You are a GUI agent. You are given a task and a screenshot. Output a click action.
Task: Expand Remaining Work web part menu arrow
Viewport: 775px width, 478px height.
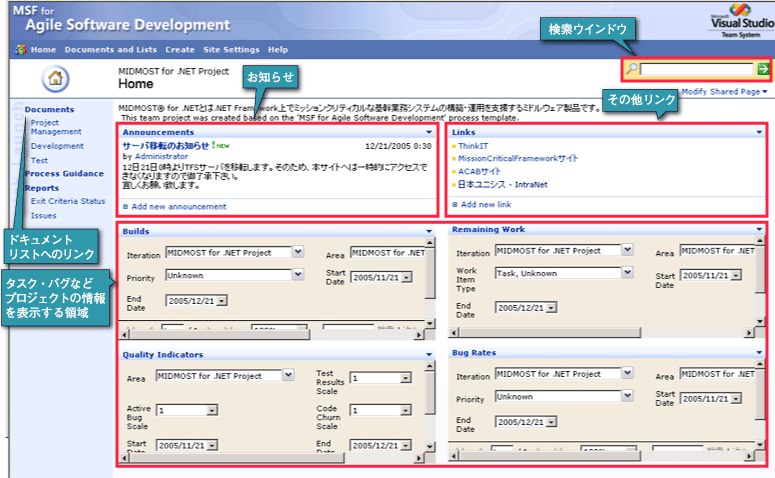click(x=759, y=229)
